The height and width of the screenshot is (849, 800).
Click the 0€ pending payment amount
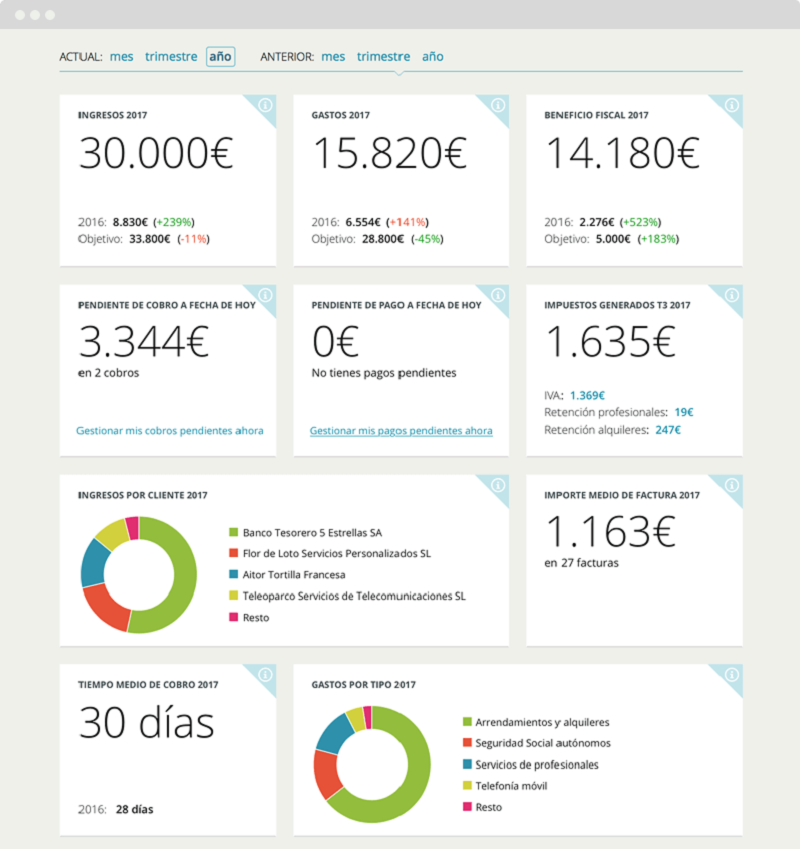click(x=336, y=342)
